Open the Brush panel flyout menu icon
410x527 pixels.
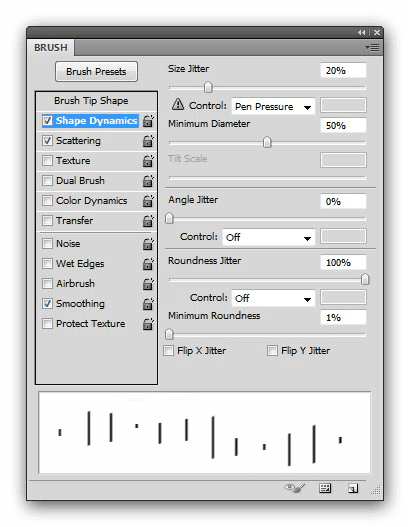click(x=372, y=47)
